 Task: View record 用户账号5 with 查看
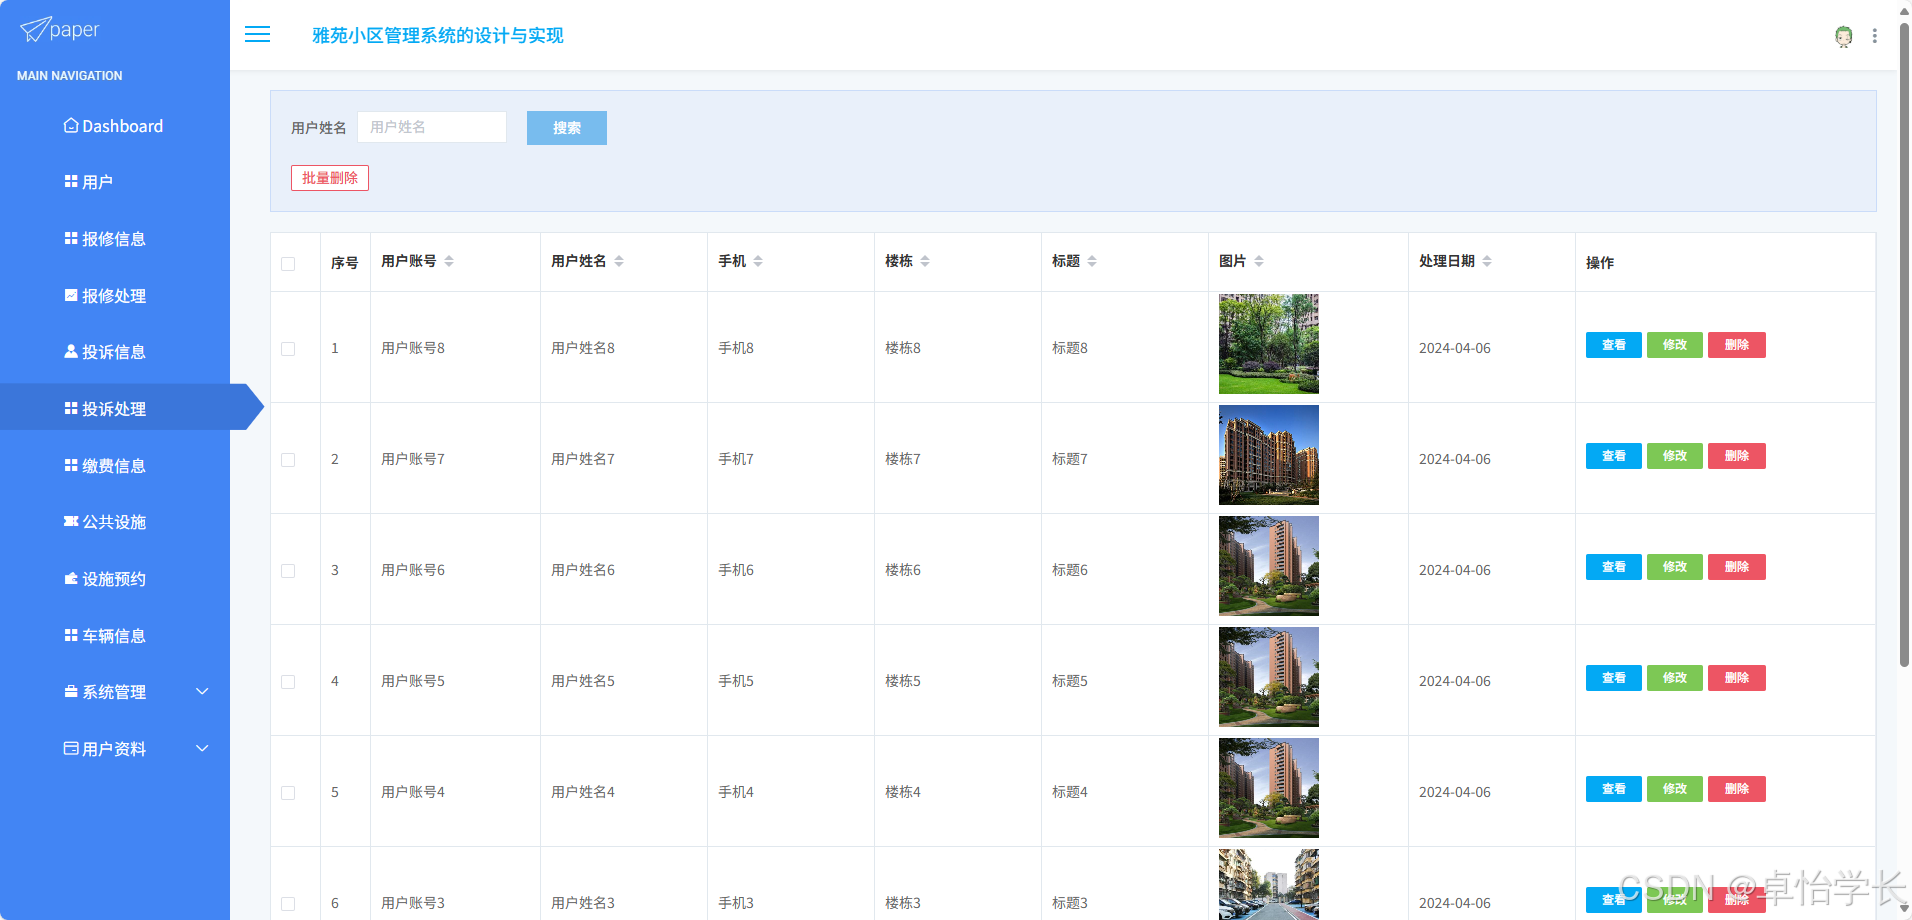[1614, 678]
